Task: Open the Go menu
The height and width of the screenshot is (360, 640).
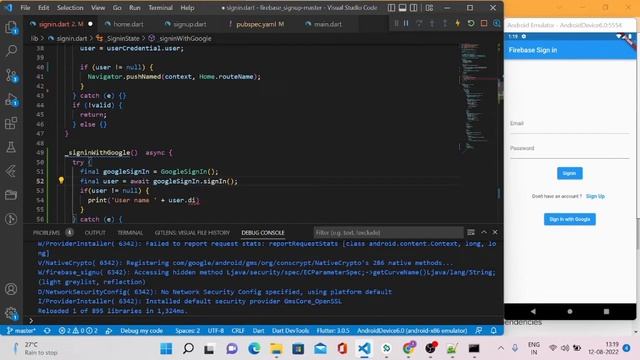Action: (x=117, y=8)
